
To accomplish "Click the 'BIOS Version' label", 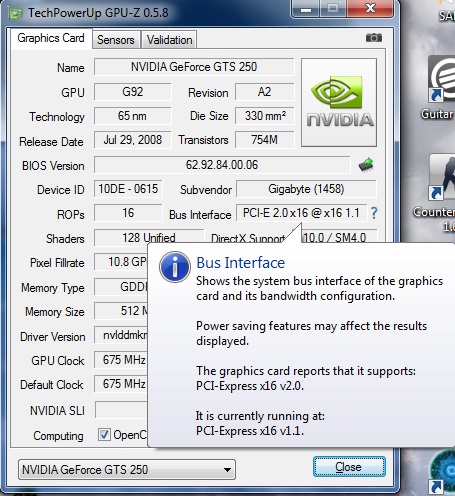I will click(53, 166).
